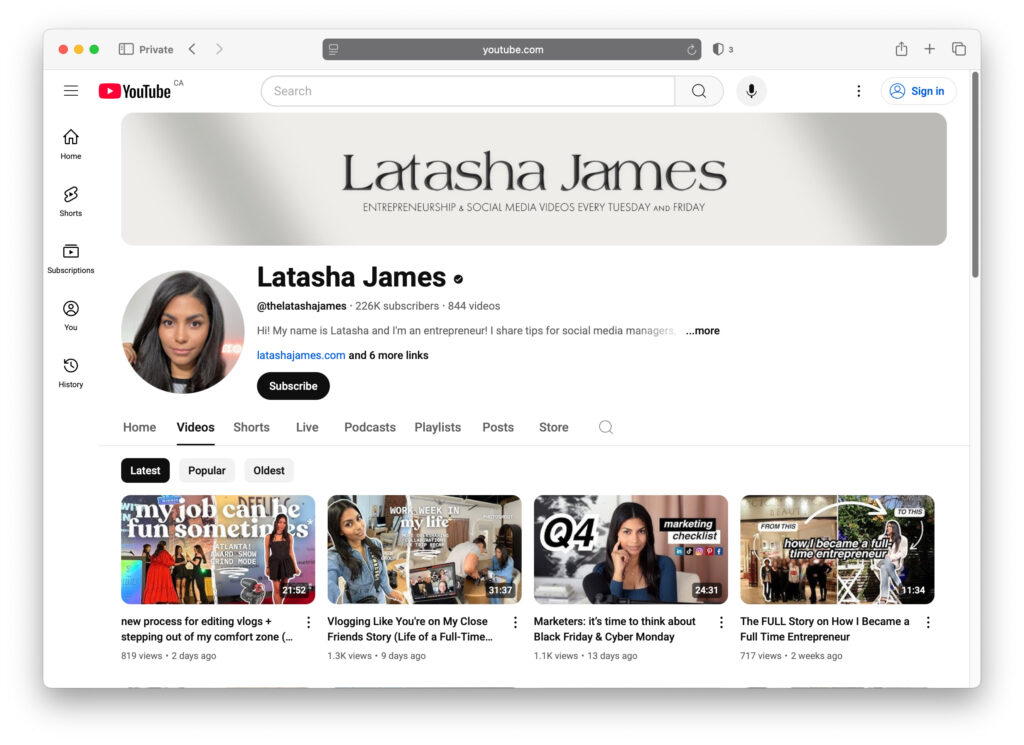Click the Latasha James channel banner
Viewport: 1024px width, 745px height.
tap(534, 179)
